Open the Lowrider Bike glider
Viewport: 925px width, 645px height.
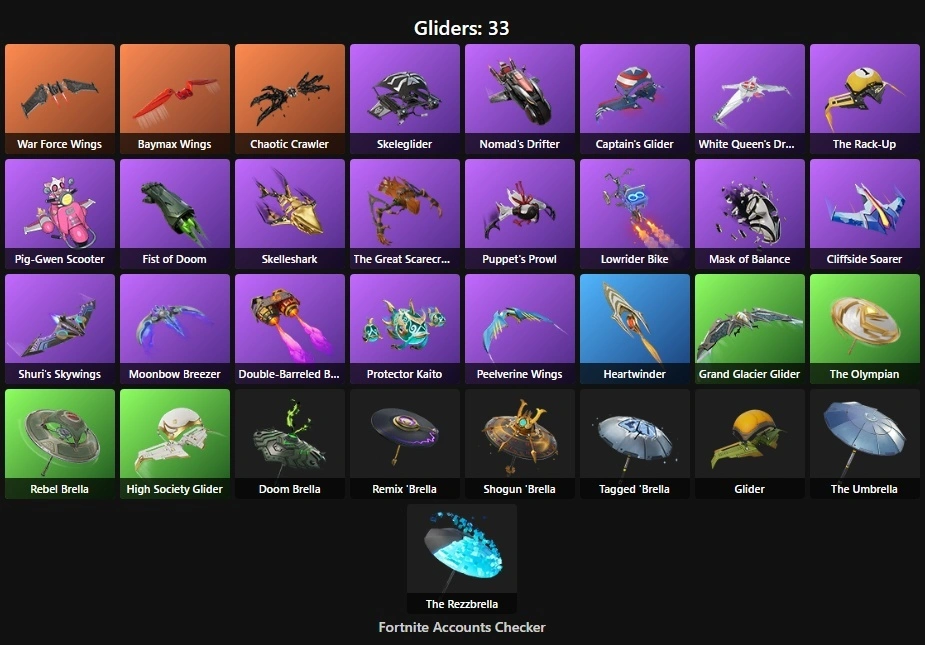click(635, 214)
